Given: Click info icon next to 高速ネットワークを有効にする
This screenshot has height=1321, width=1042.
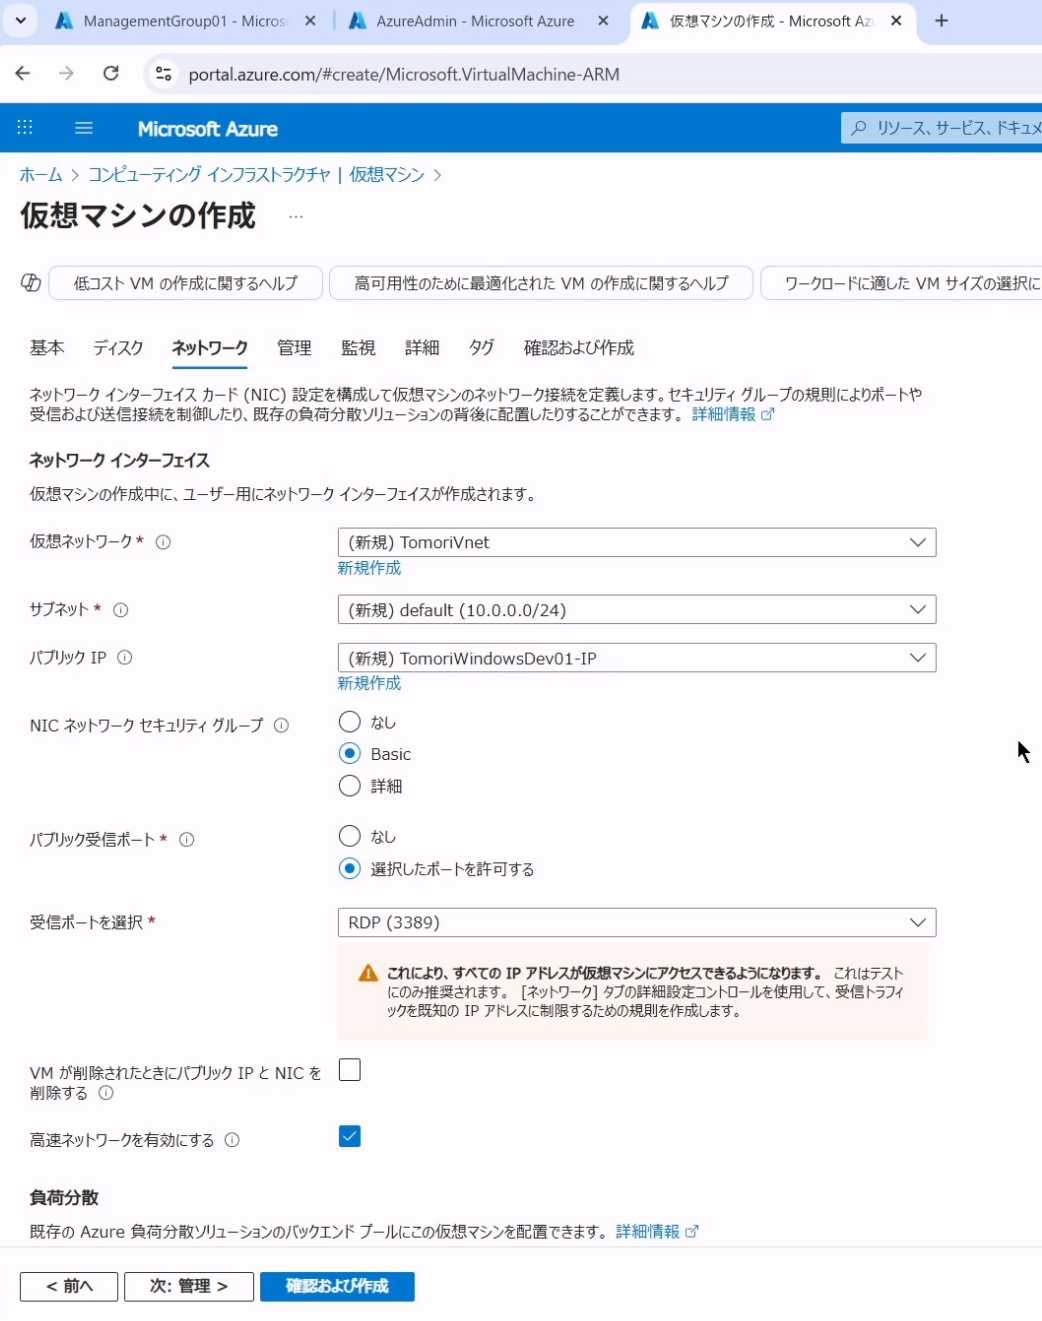Looking at the screenshot, I should (x=232, y=1140).
